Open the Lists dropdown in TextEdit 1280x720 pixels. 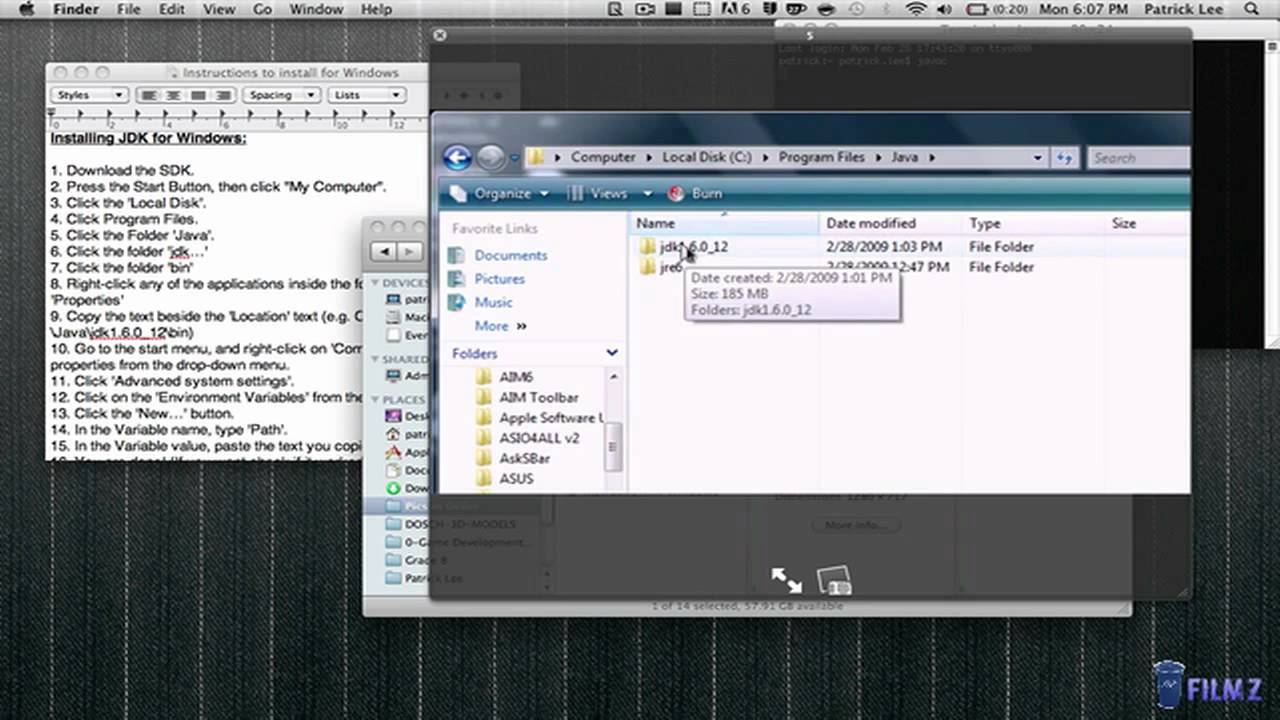click(366, 95)
